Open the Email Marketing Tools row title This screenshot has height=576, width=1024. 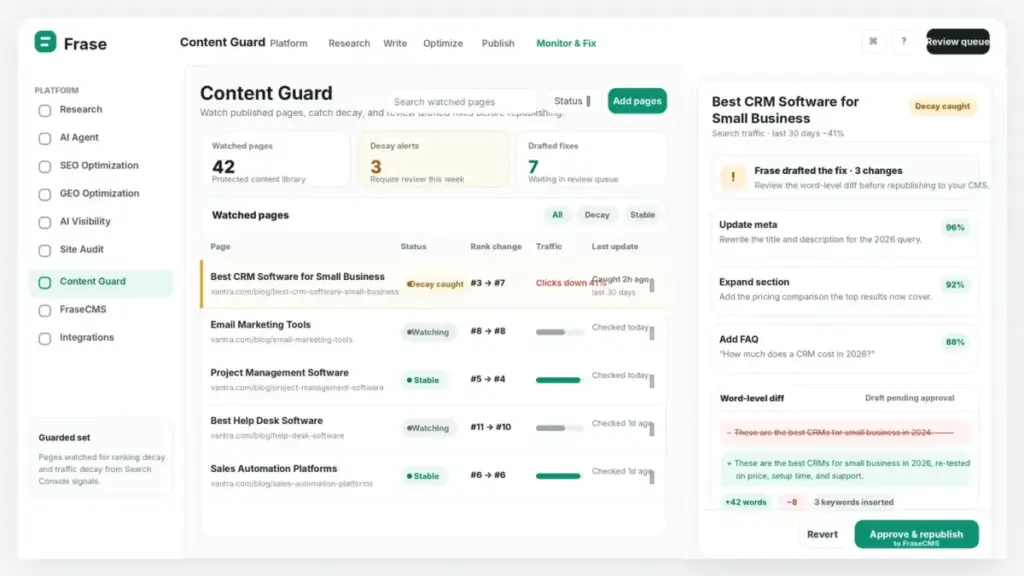pos(261,325)
